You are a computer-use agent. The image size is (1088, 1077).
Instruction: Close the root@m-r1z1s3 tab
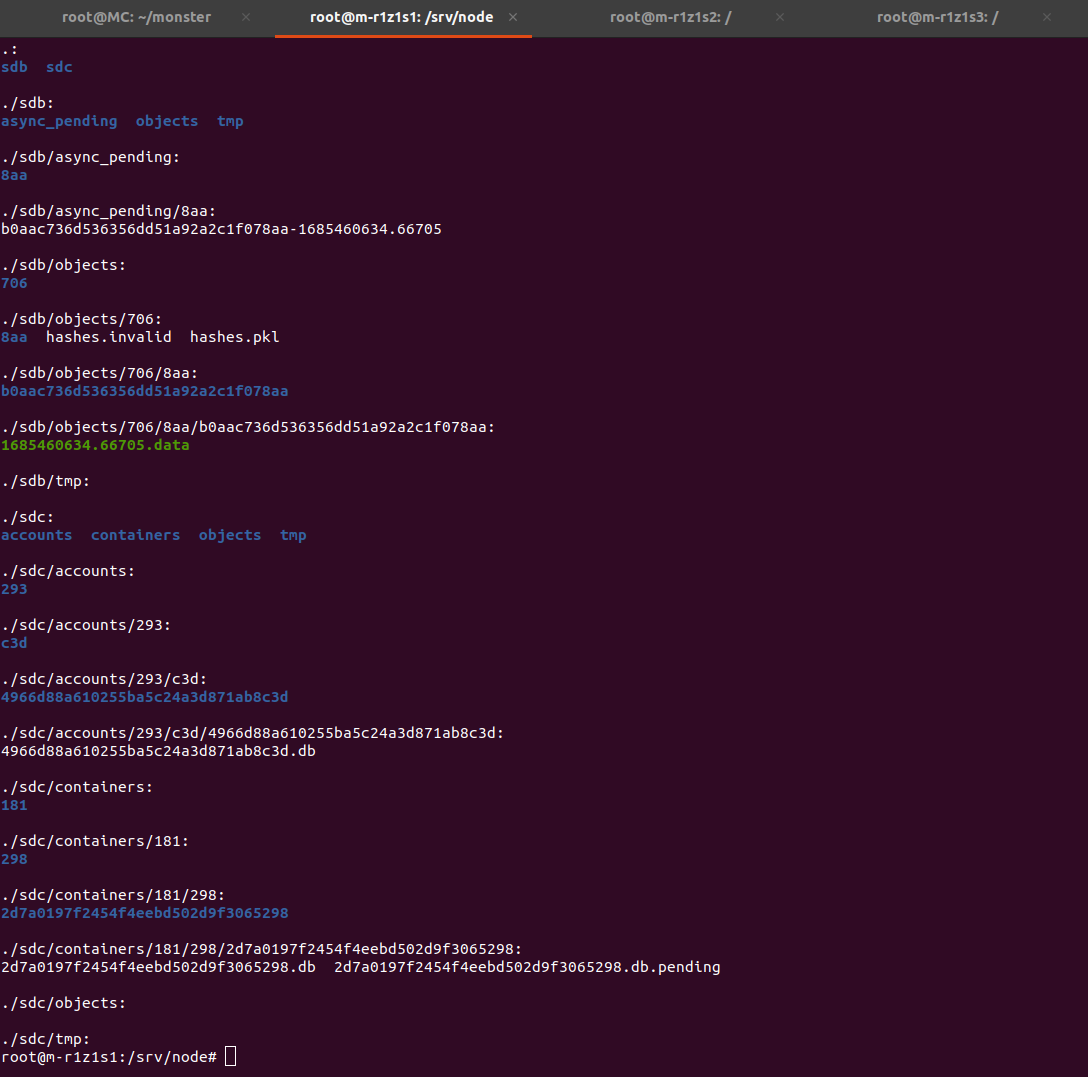(x=1047, y=17)
